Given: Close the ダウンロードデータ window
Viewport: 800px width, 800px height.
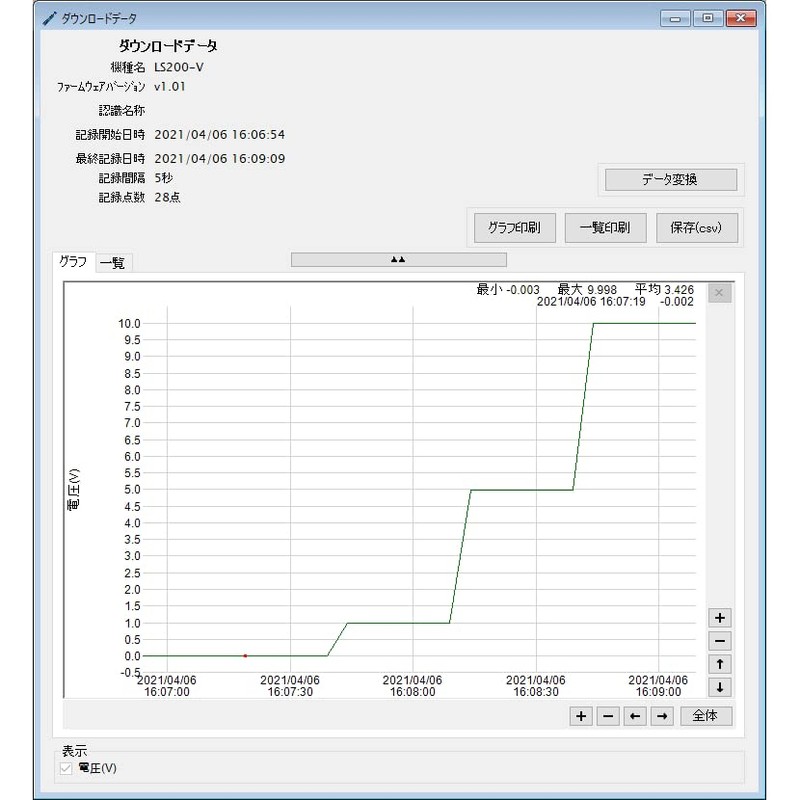Looking at the screenshot, I should pyautogui.click(x=741, y=18).
